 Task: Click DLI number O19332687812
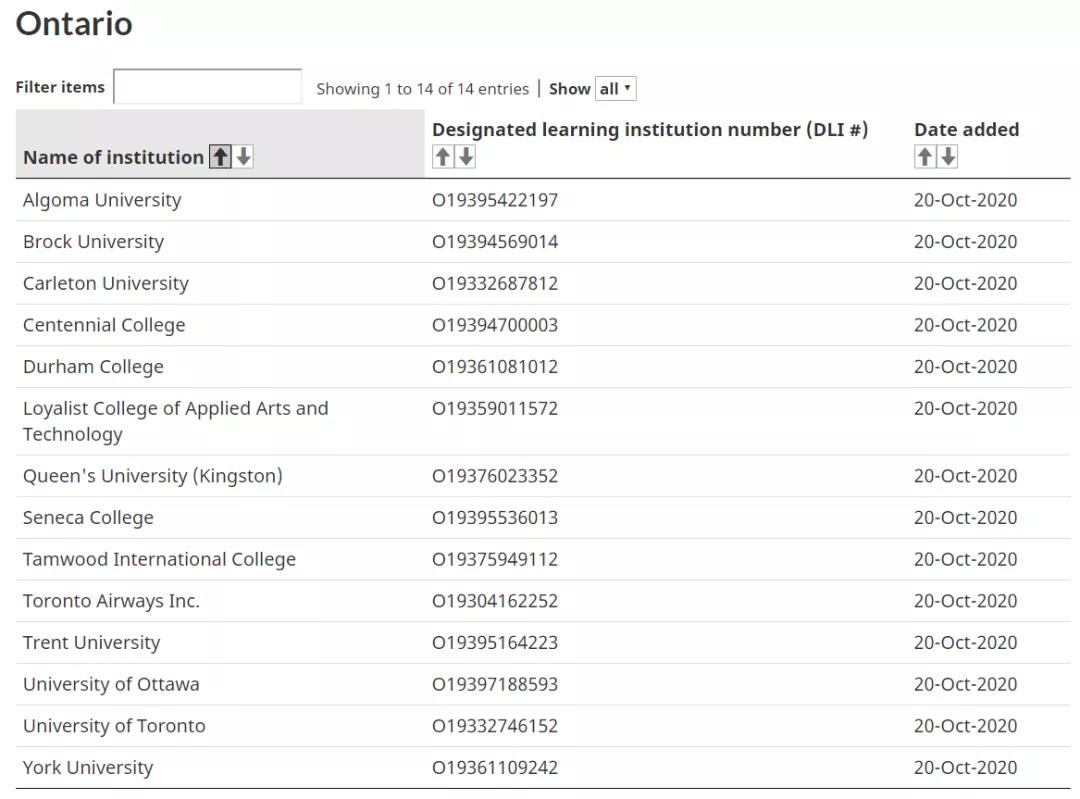tap(495, 284)
